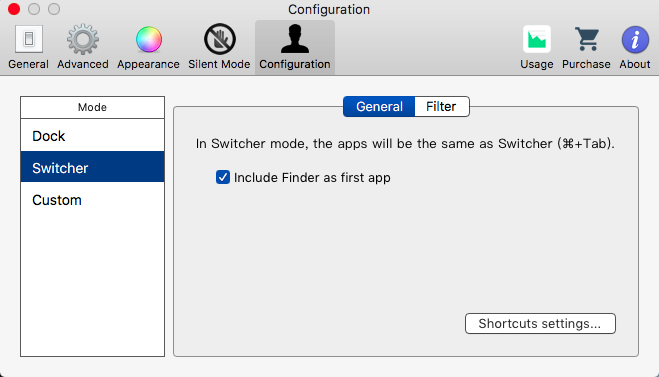
Task: Open the Silent Mode pane icon
Action: pos(219,39)
